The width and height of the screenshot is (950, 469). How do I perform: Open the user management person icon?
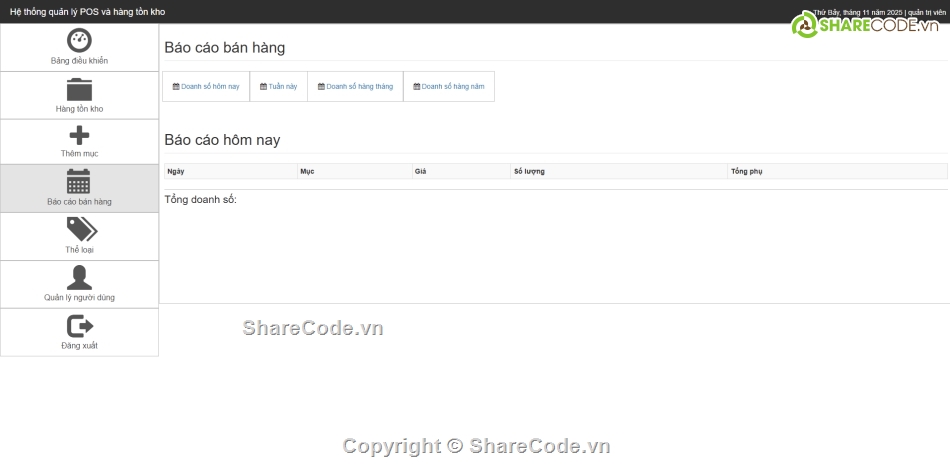pyautogui.click(x=79, y=278)
